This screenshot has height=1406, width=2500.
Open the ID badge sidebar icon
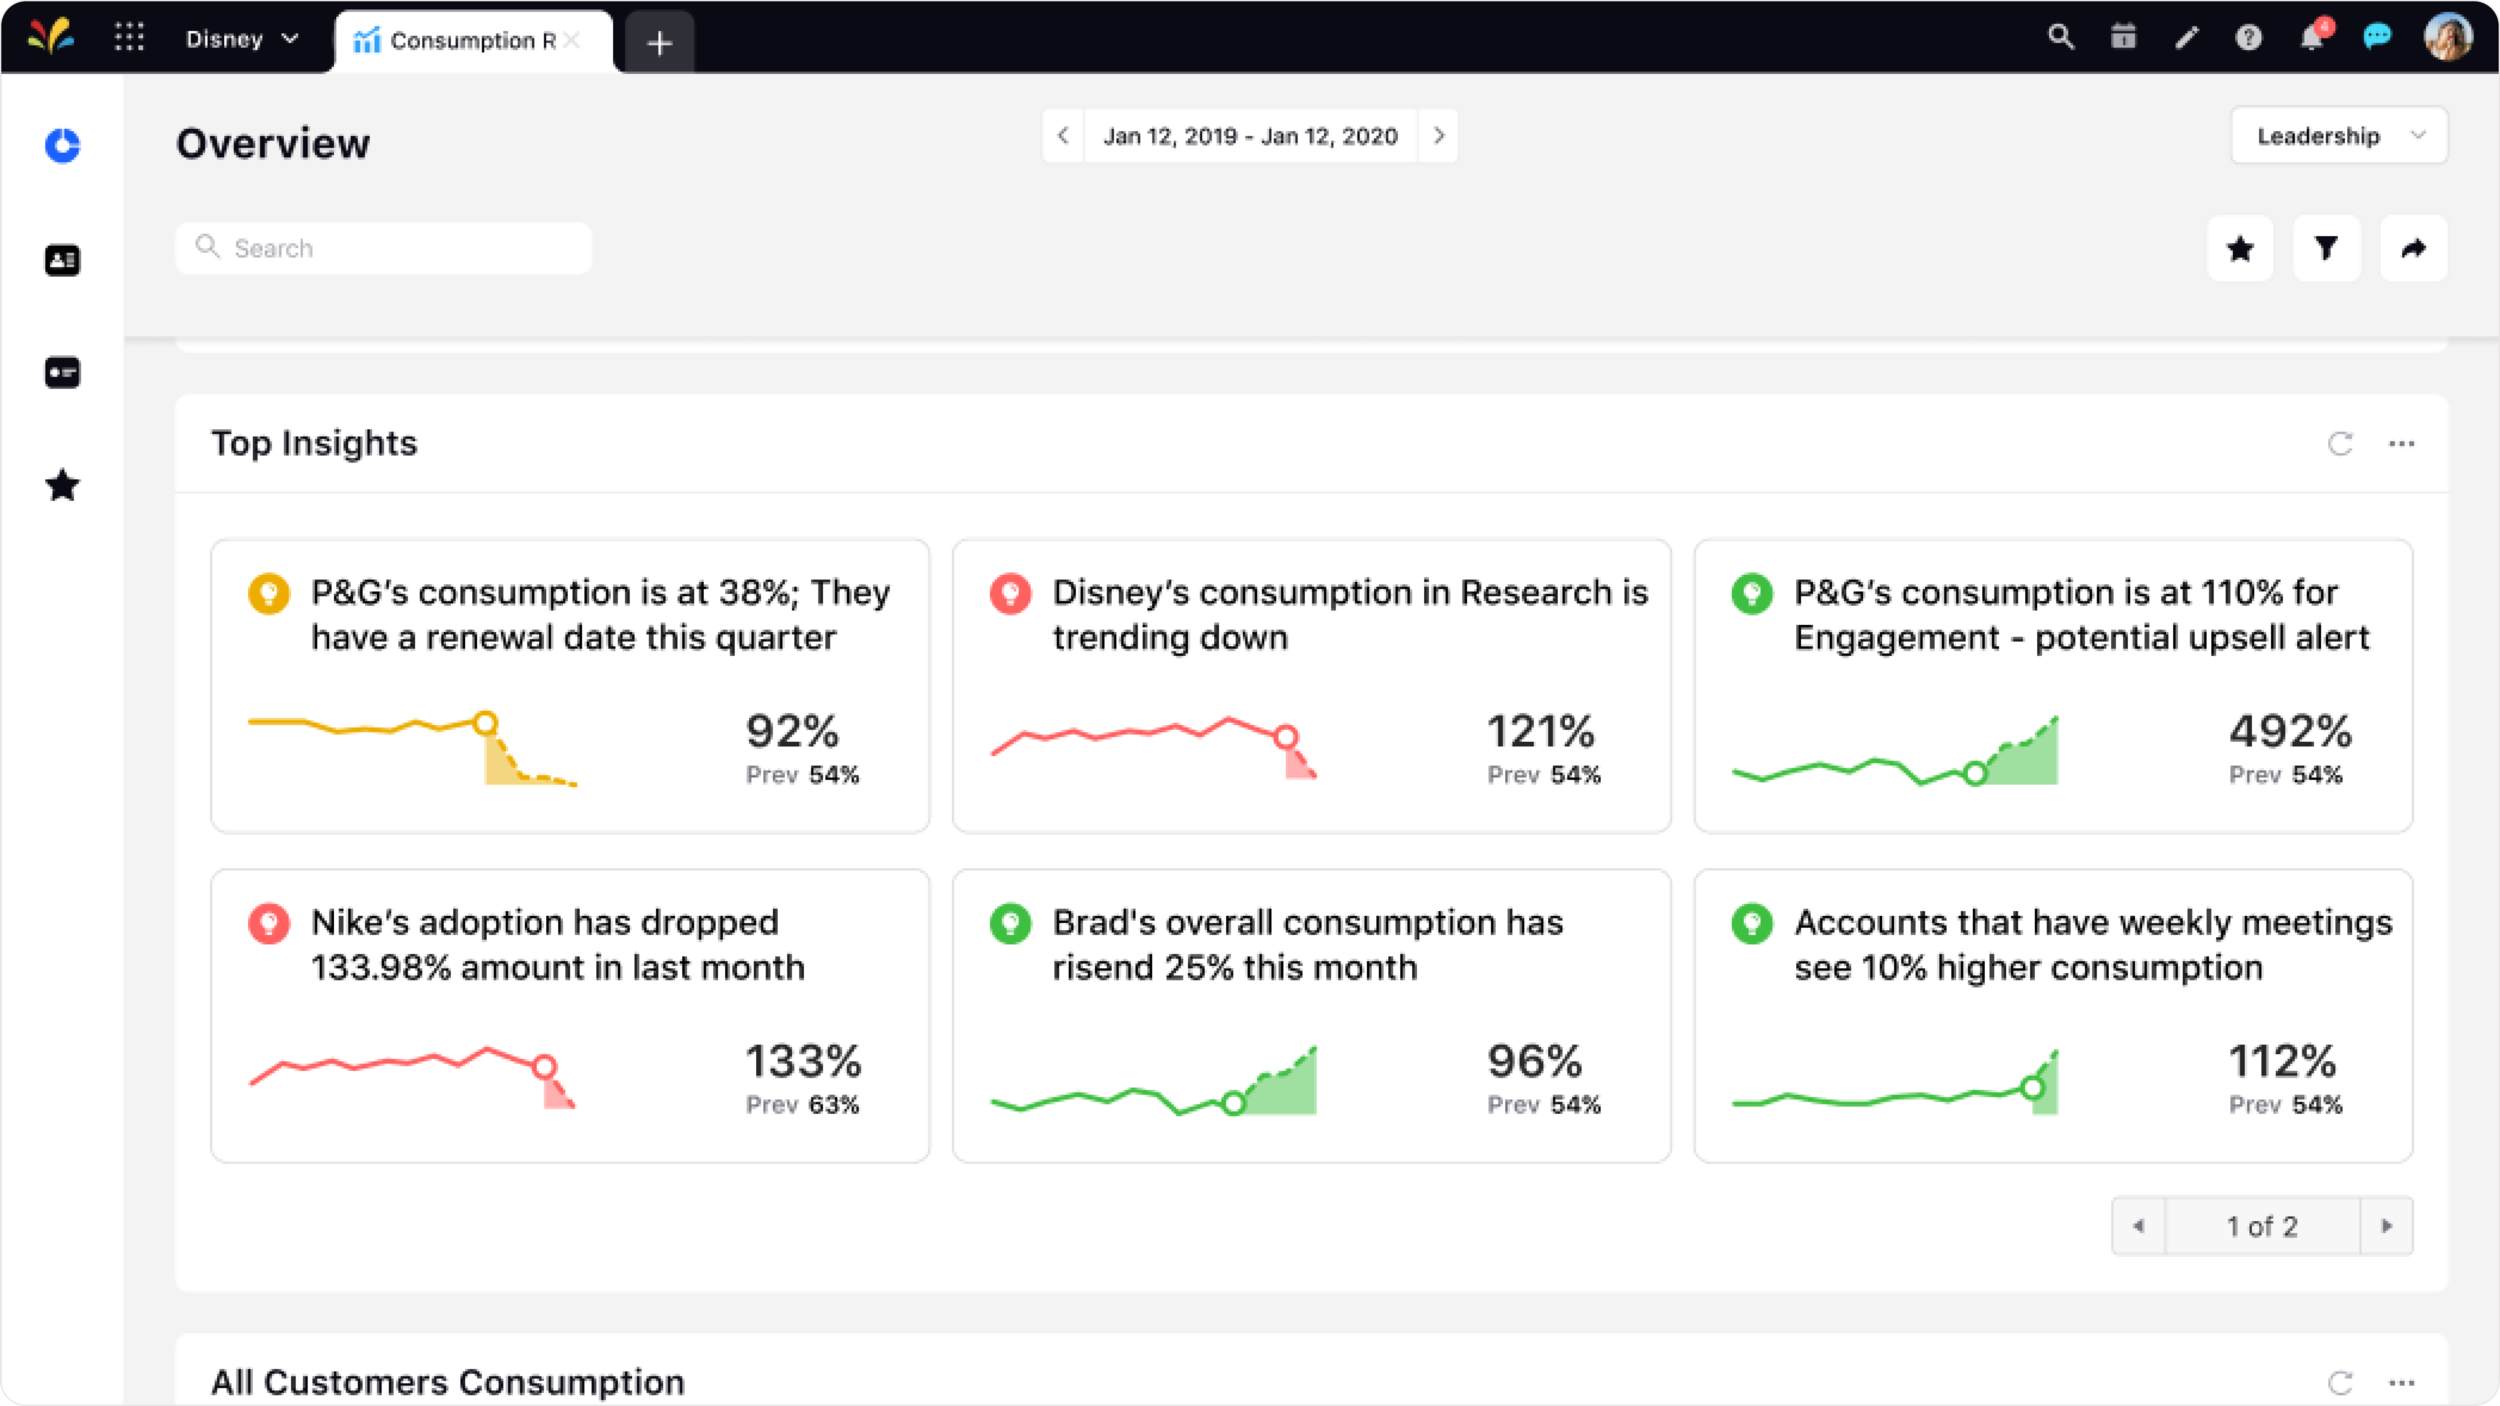coord(62,373)
